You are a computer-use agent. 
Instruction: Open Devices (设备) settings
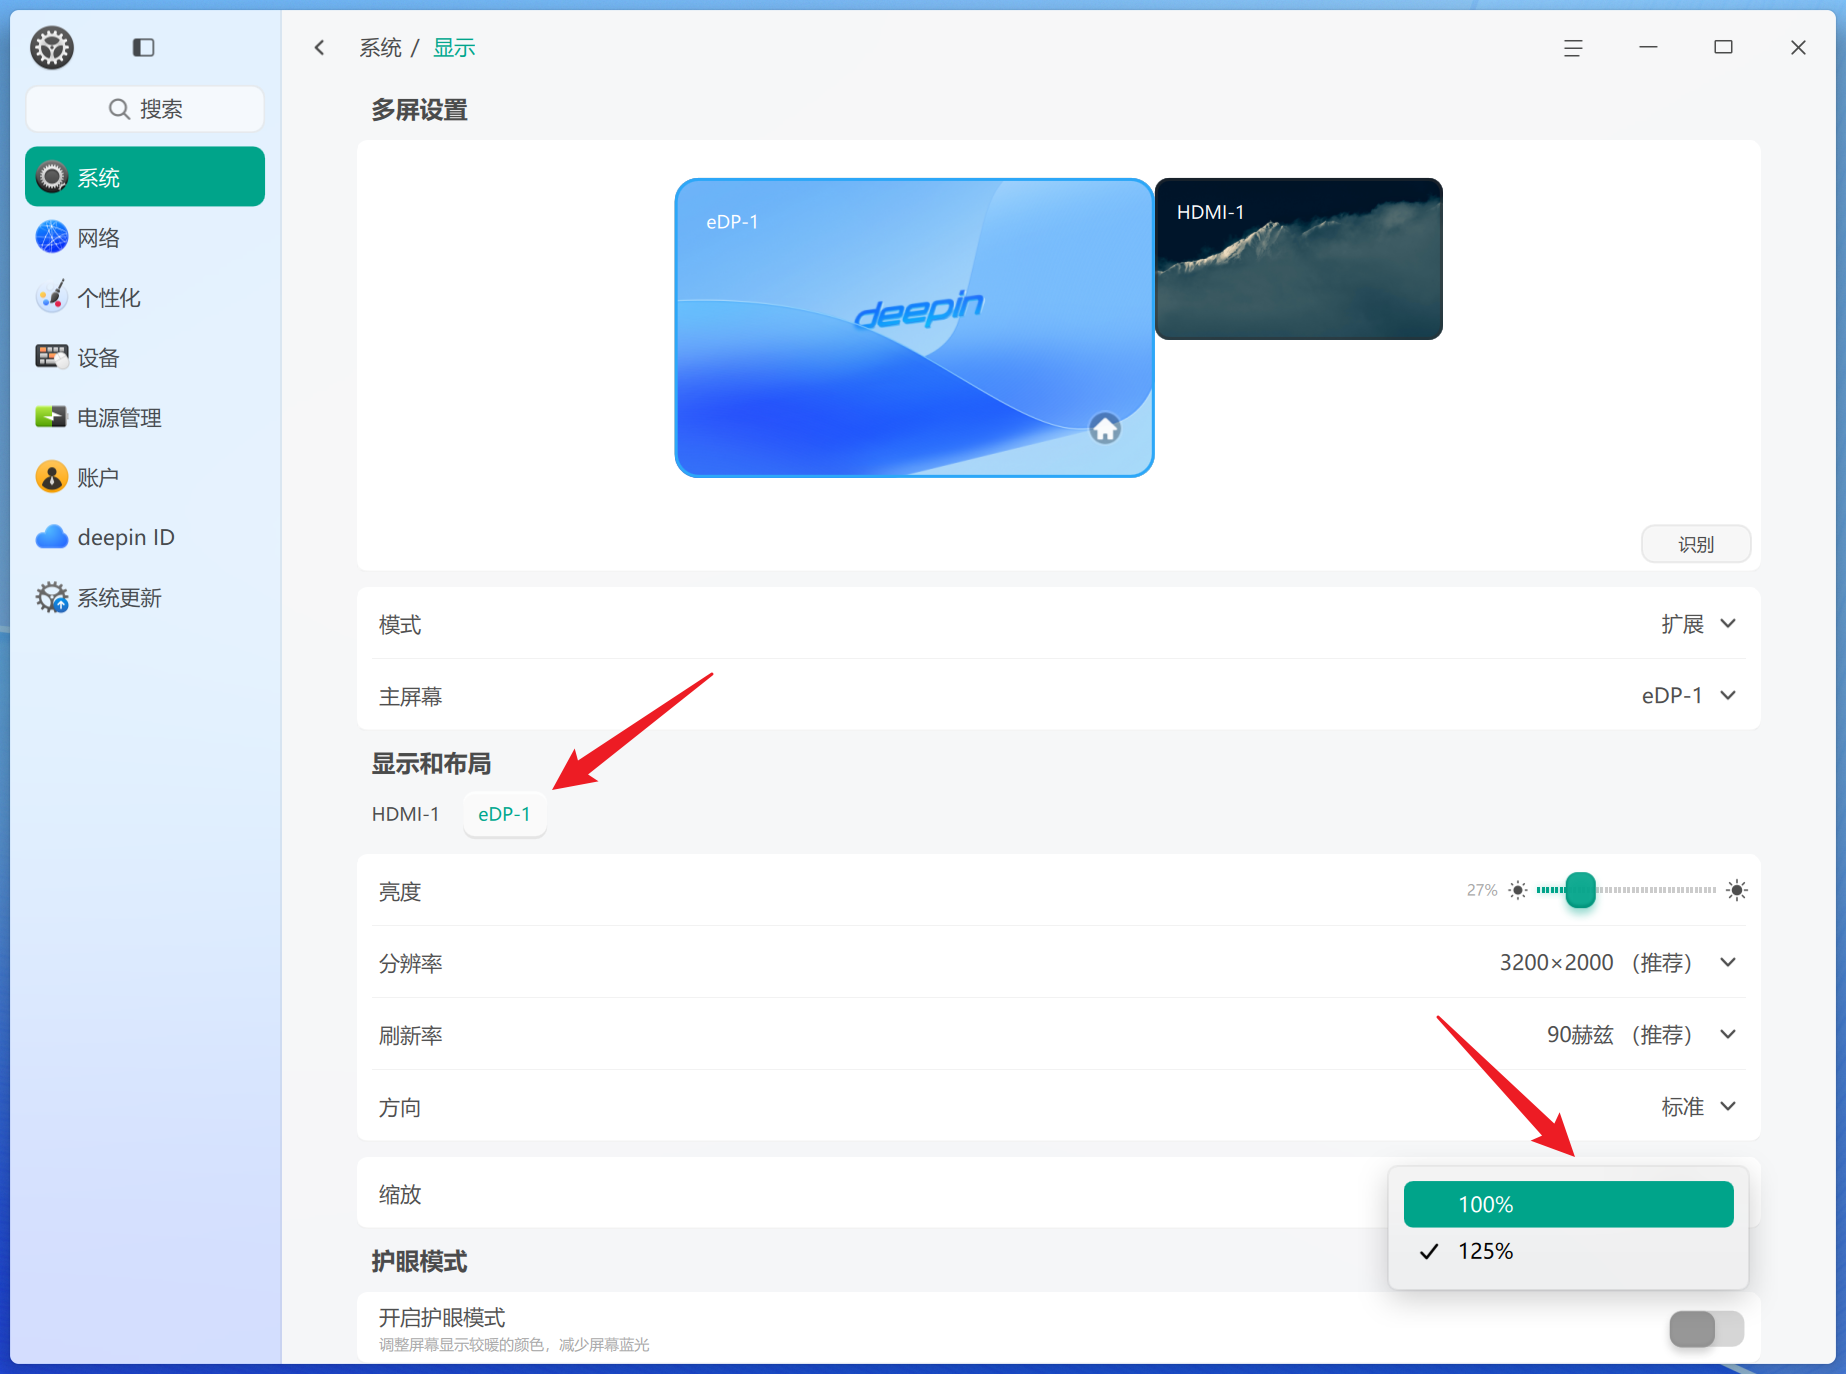145,357
